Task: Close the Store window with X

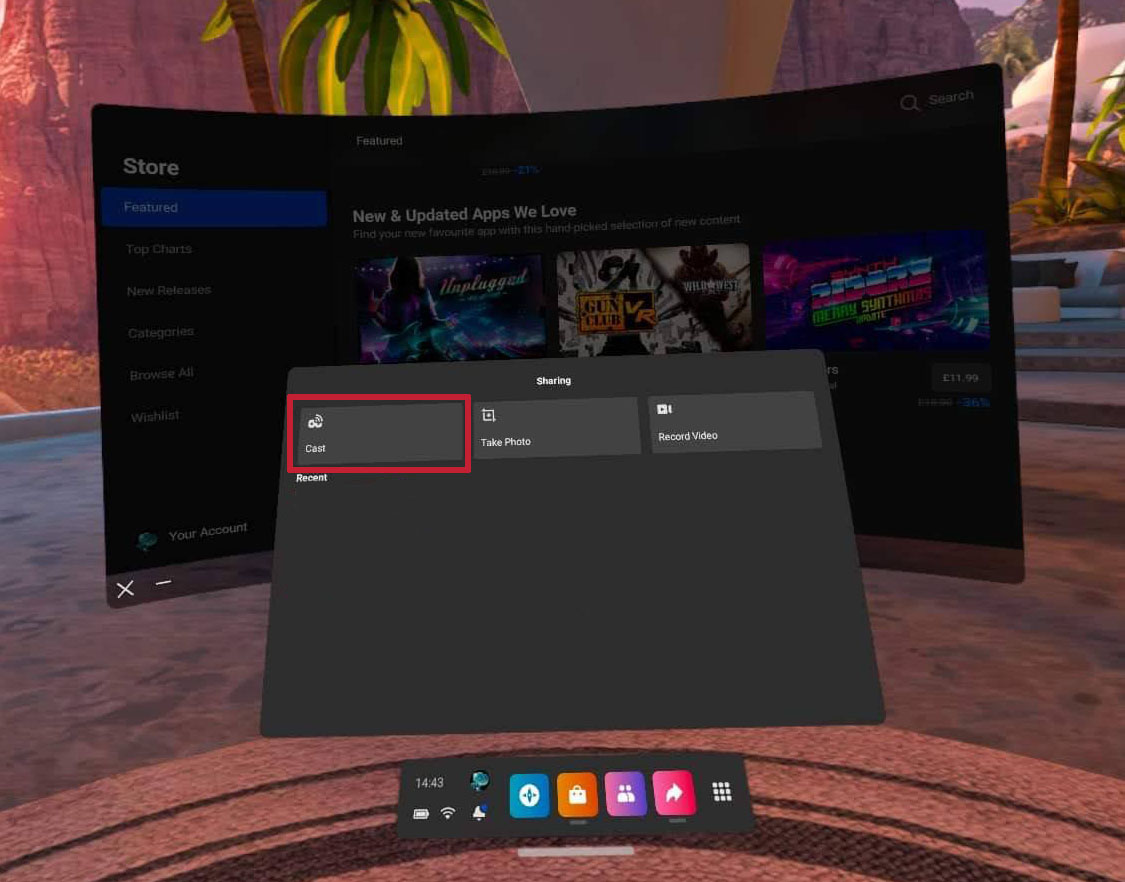Action: (126, 589)
